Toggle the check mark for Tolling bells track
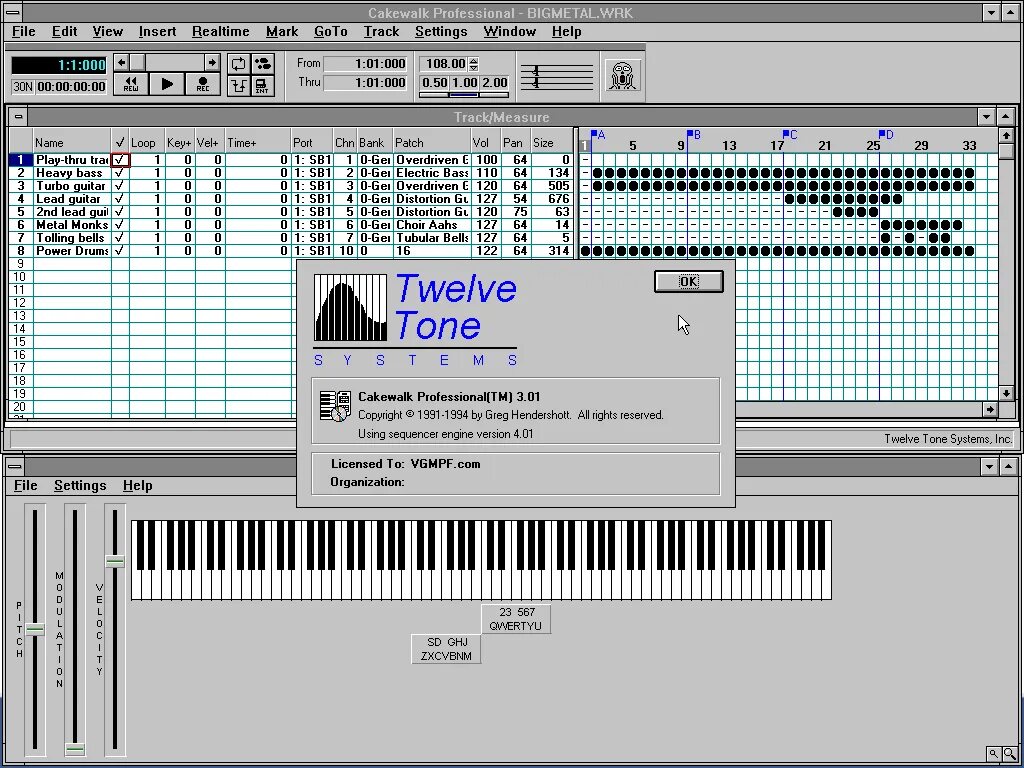Viewport: 1024px width, 768px height. 120,238
